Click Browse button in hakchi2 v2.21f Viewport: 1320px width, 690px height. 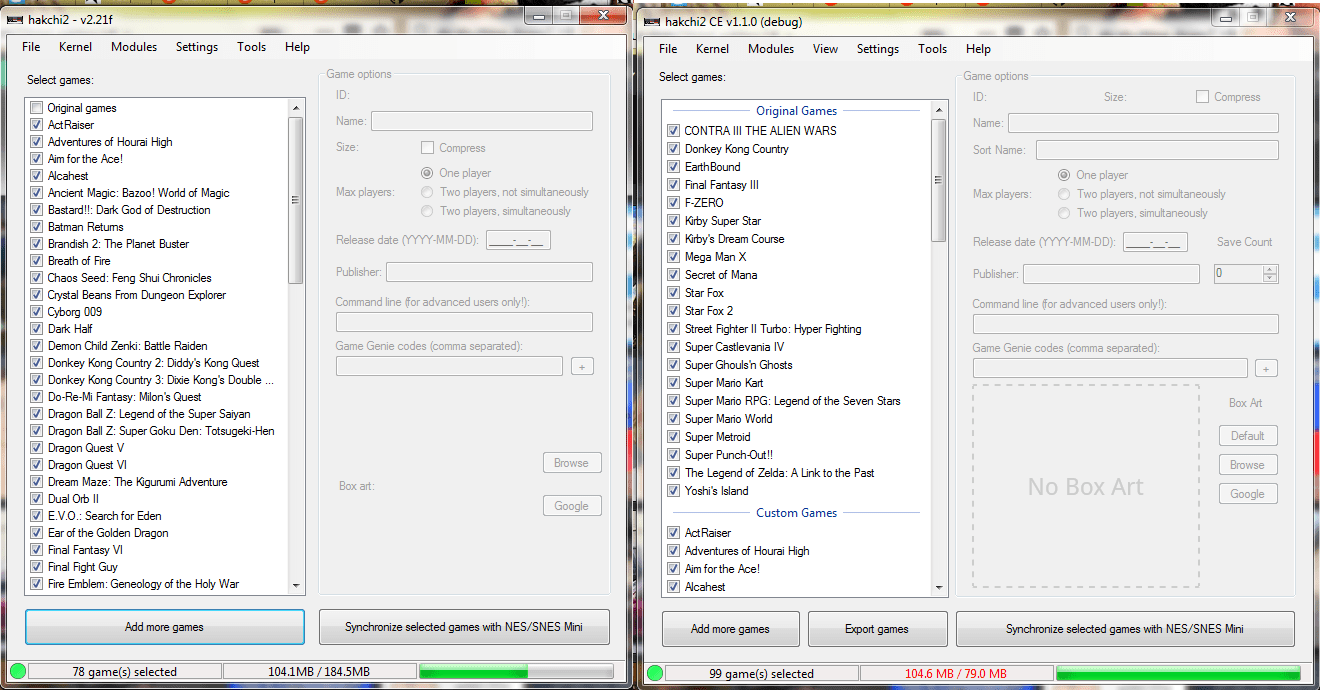pos(572,463)
